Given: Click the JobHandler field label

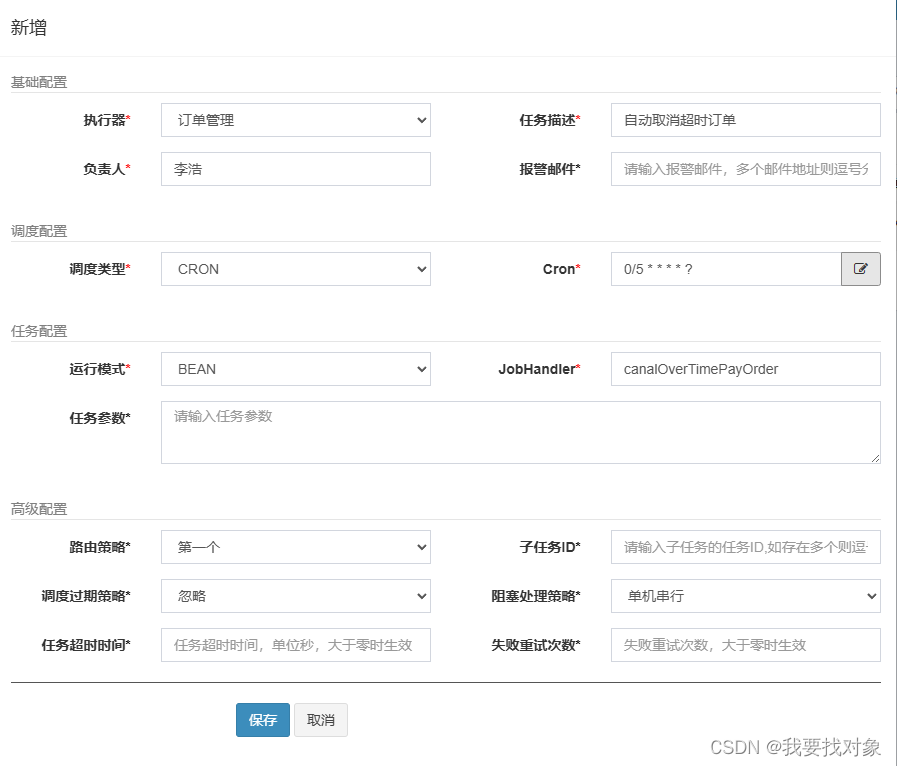Looking at the screenshot, I should click(539, 369).
